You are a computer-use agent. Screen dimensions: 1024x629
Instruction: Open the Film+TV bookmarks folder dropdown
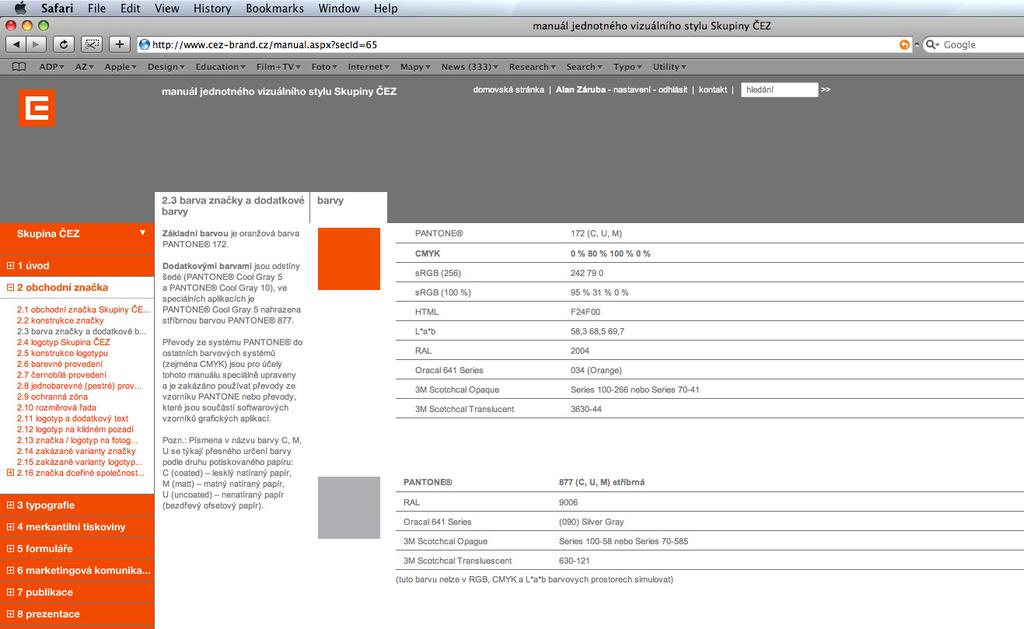click(278, 67)
